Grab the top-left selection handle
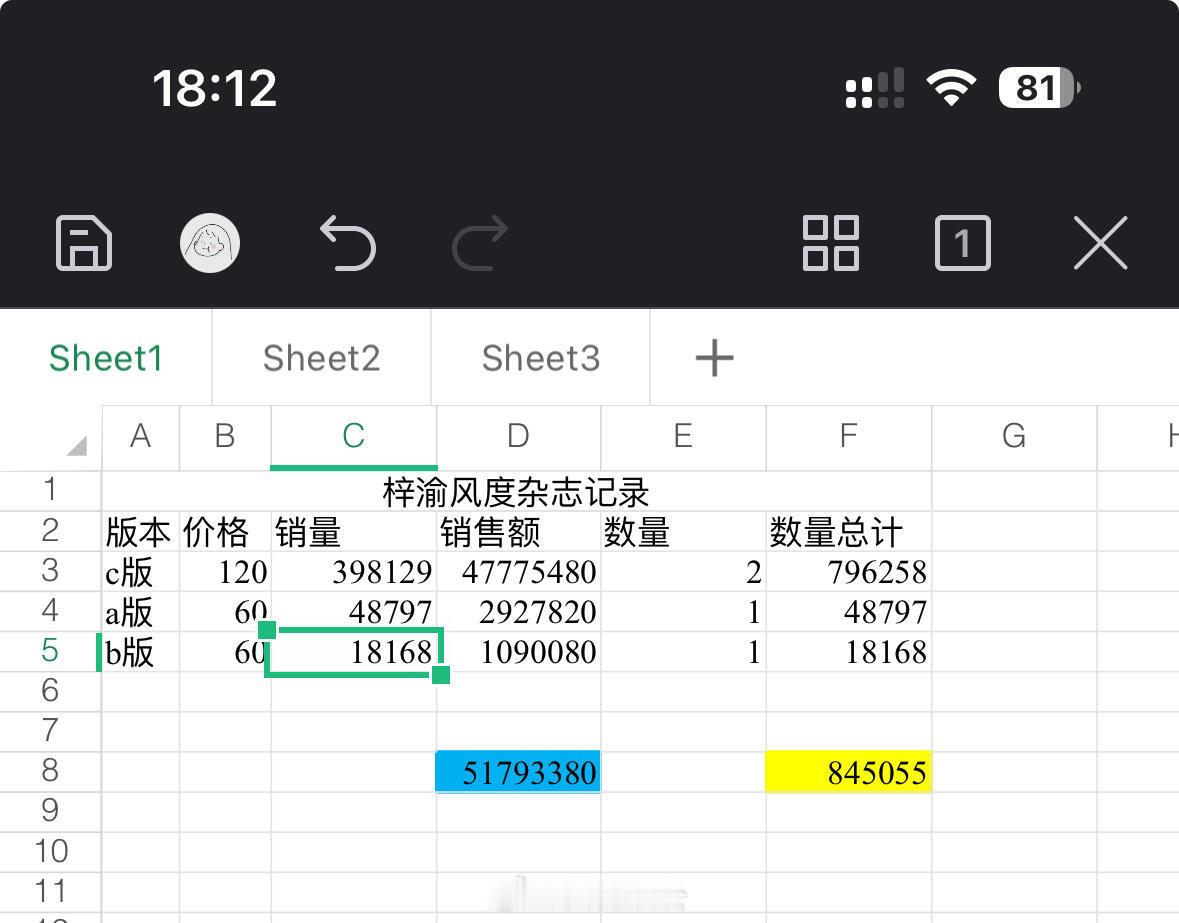This screenshot has width=1179, height=923. pyautogui.click(x=267, y=629)
